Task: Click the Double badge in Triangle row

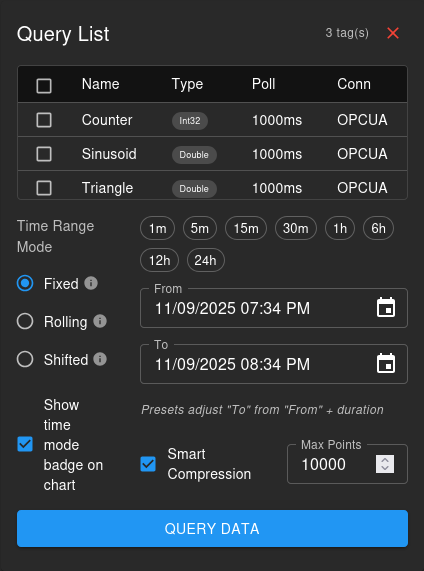Action: 194,189
